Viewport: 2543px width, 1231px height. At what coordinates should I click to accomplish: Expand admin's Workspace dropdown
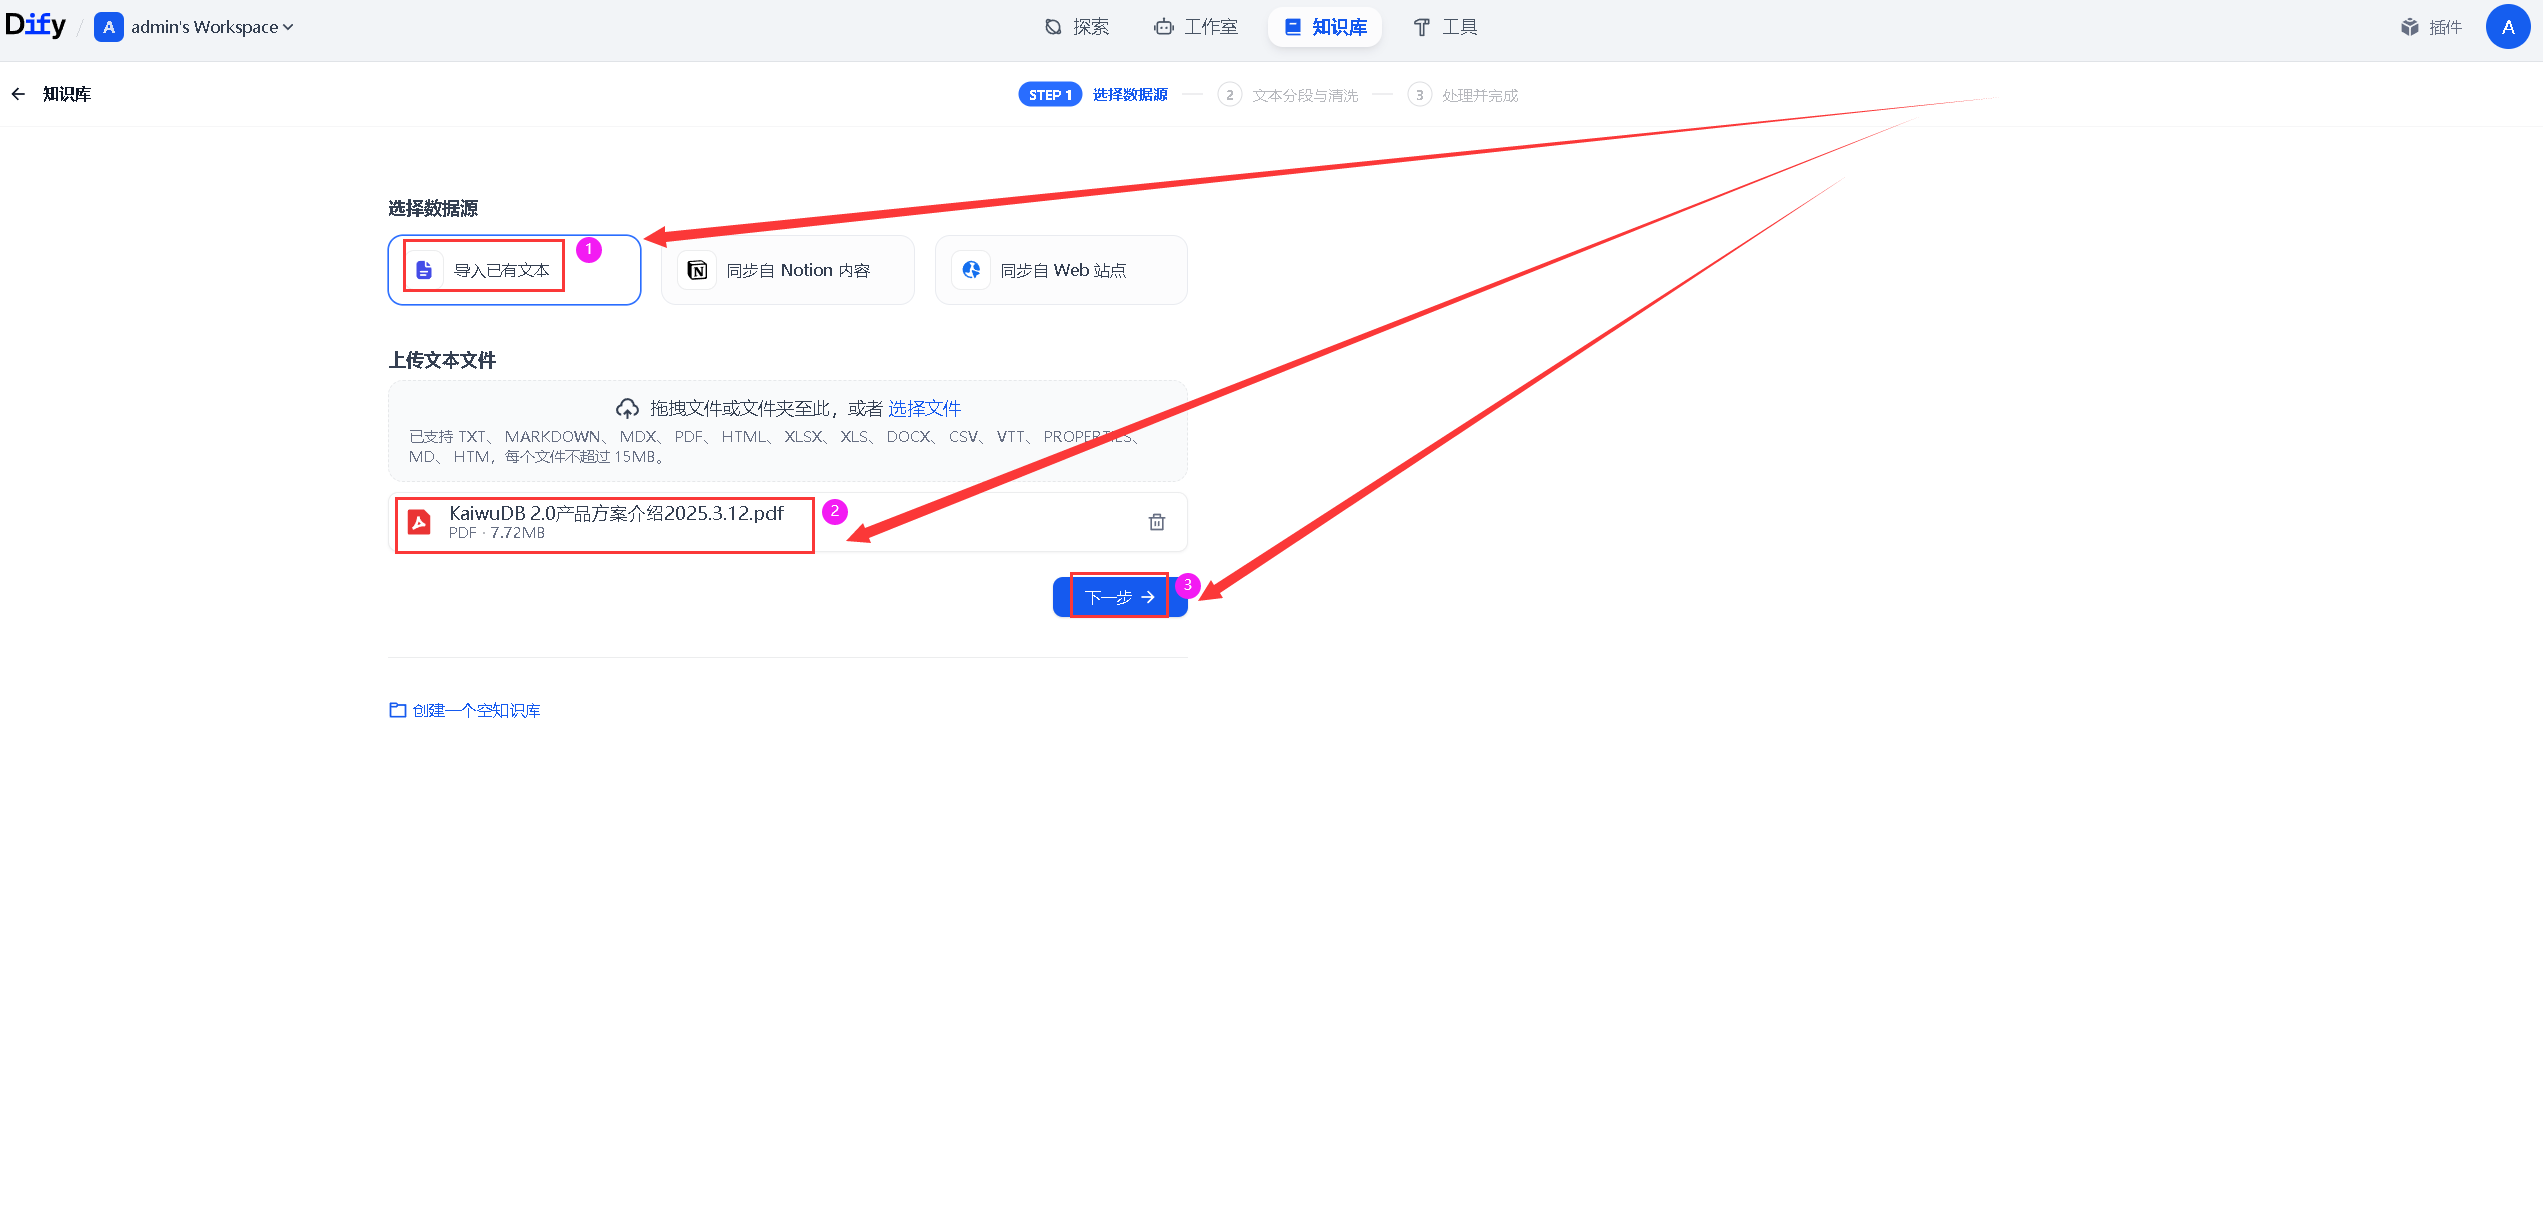pyautogui.click(x=212, y=27)
